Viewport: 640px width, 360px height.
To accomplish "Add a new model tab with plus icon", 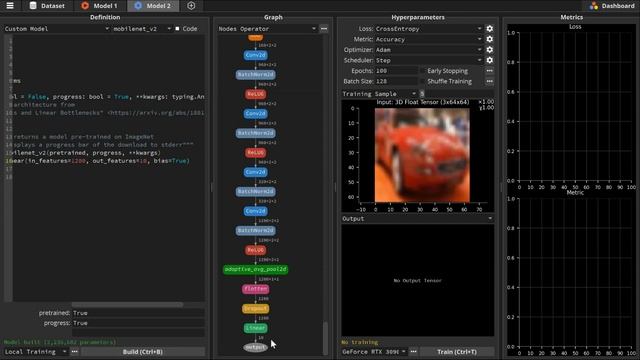I will tap(191, 6).
